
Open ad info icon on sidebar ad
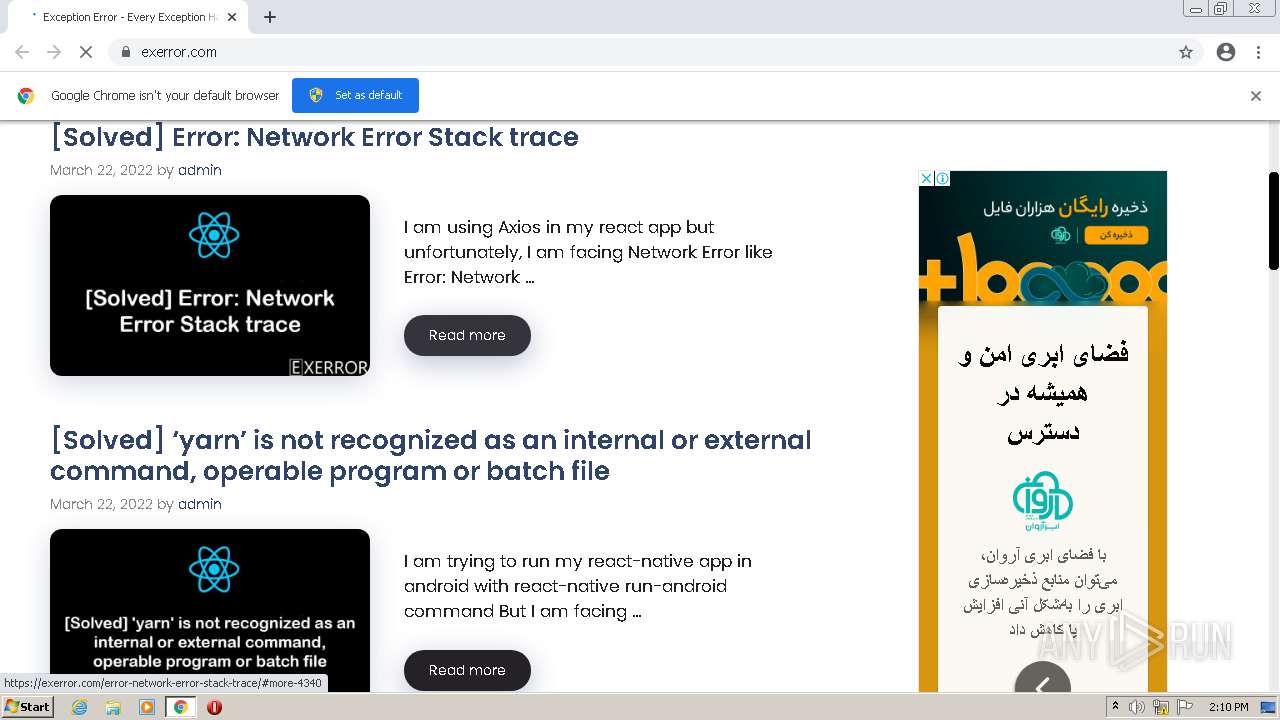(942, 179)
